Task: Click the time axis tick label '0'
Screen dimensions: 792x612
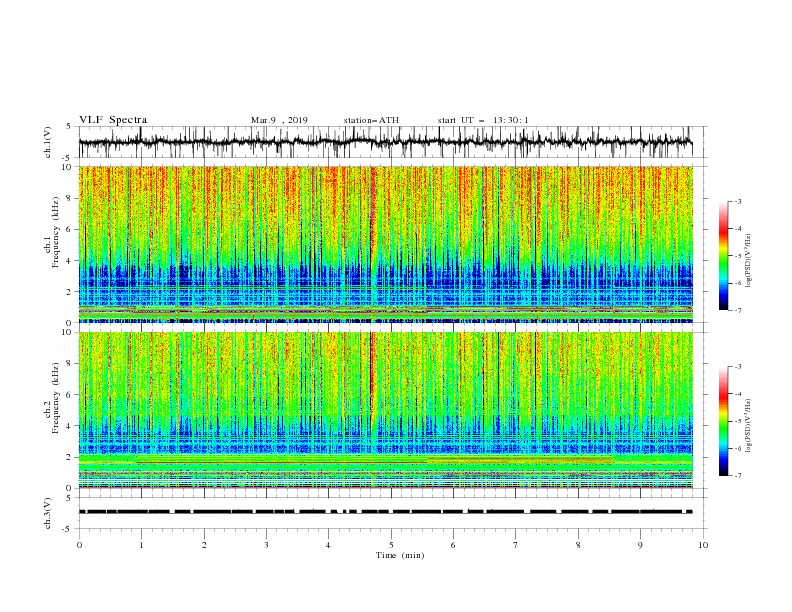Action: (x=79, y=545)
